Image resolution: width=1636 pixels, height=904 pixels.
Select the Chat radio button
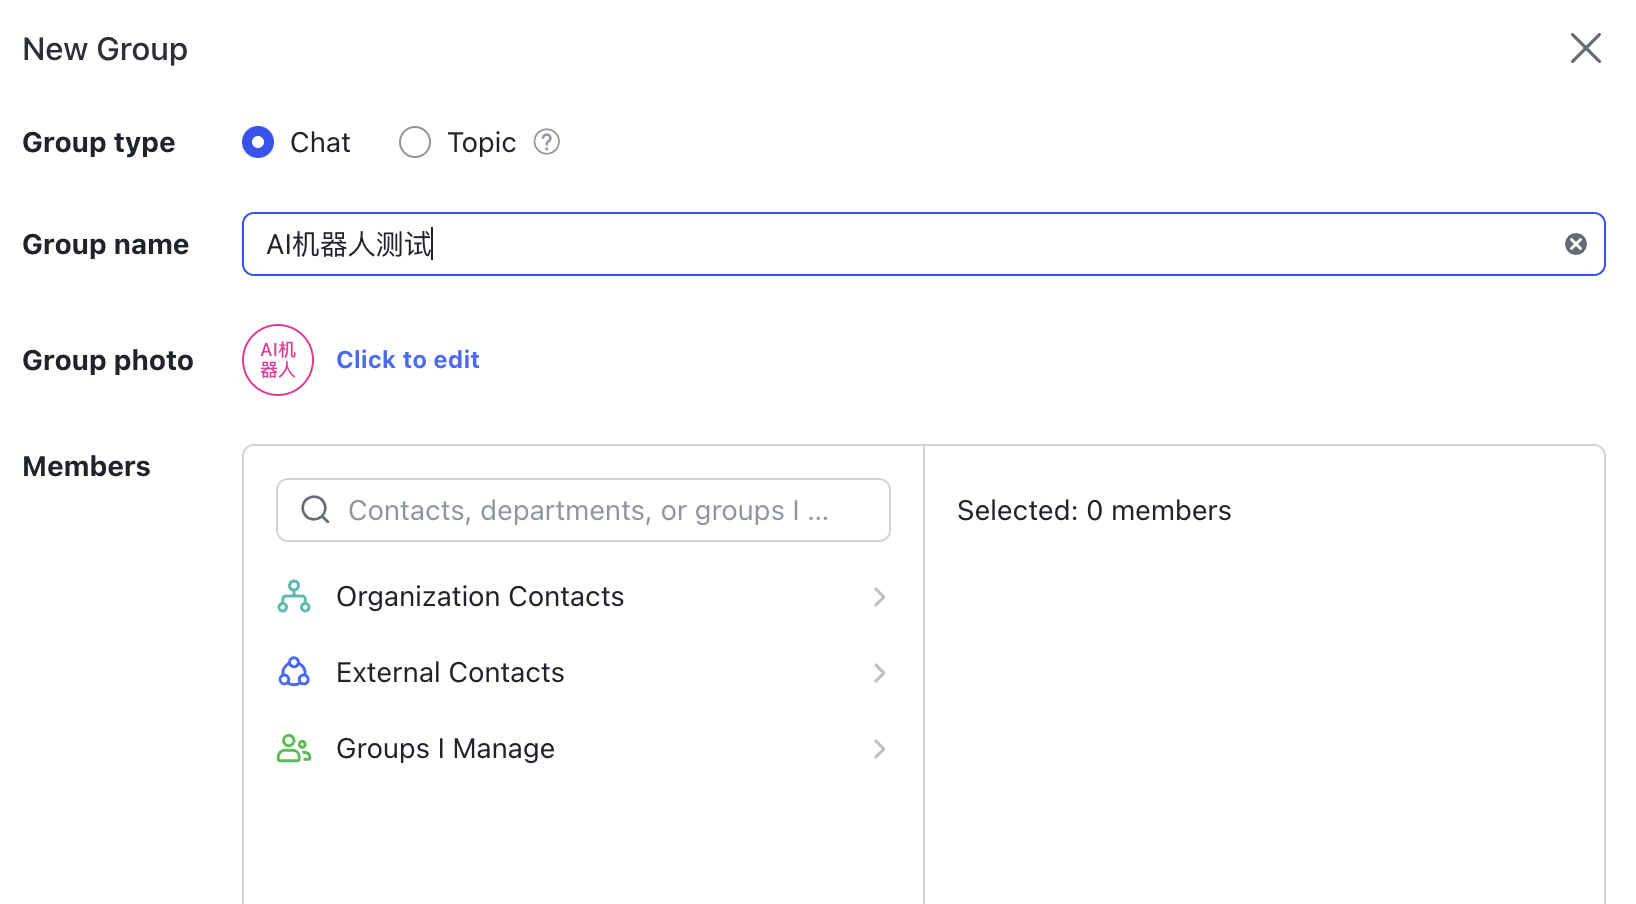(x=258, y=142)
